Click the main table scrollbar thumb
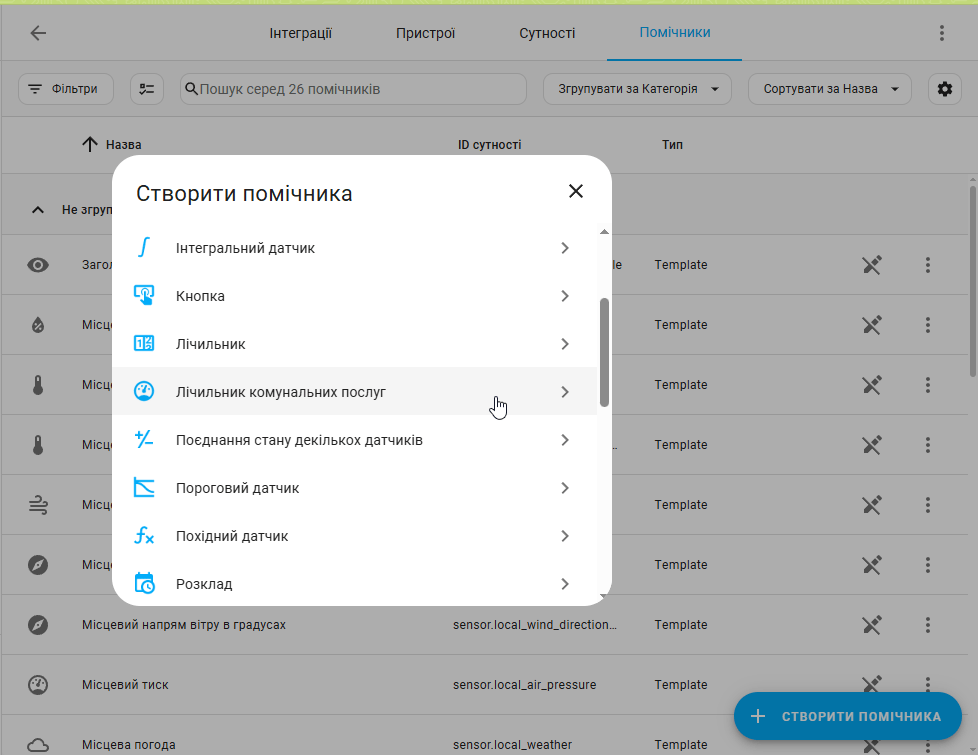This screenshot has width=978, height=755. point(973,281)
